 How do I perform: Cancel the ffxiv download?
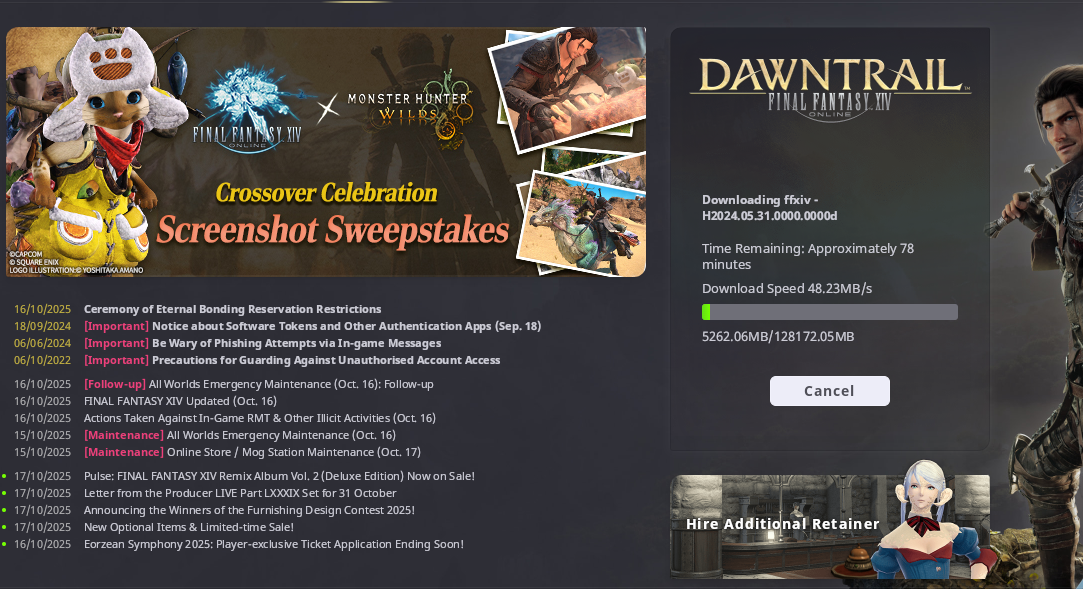tap(830, 391)
